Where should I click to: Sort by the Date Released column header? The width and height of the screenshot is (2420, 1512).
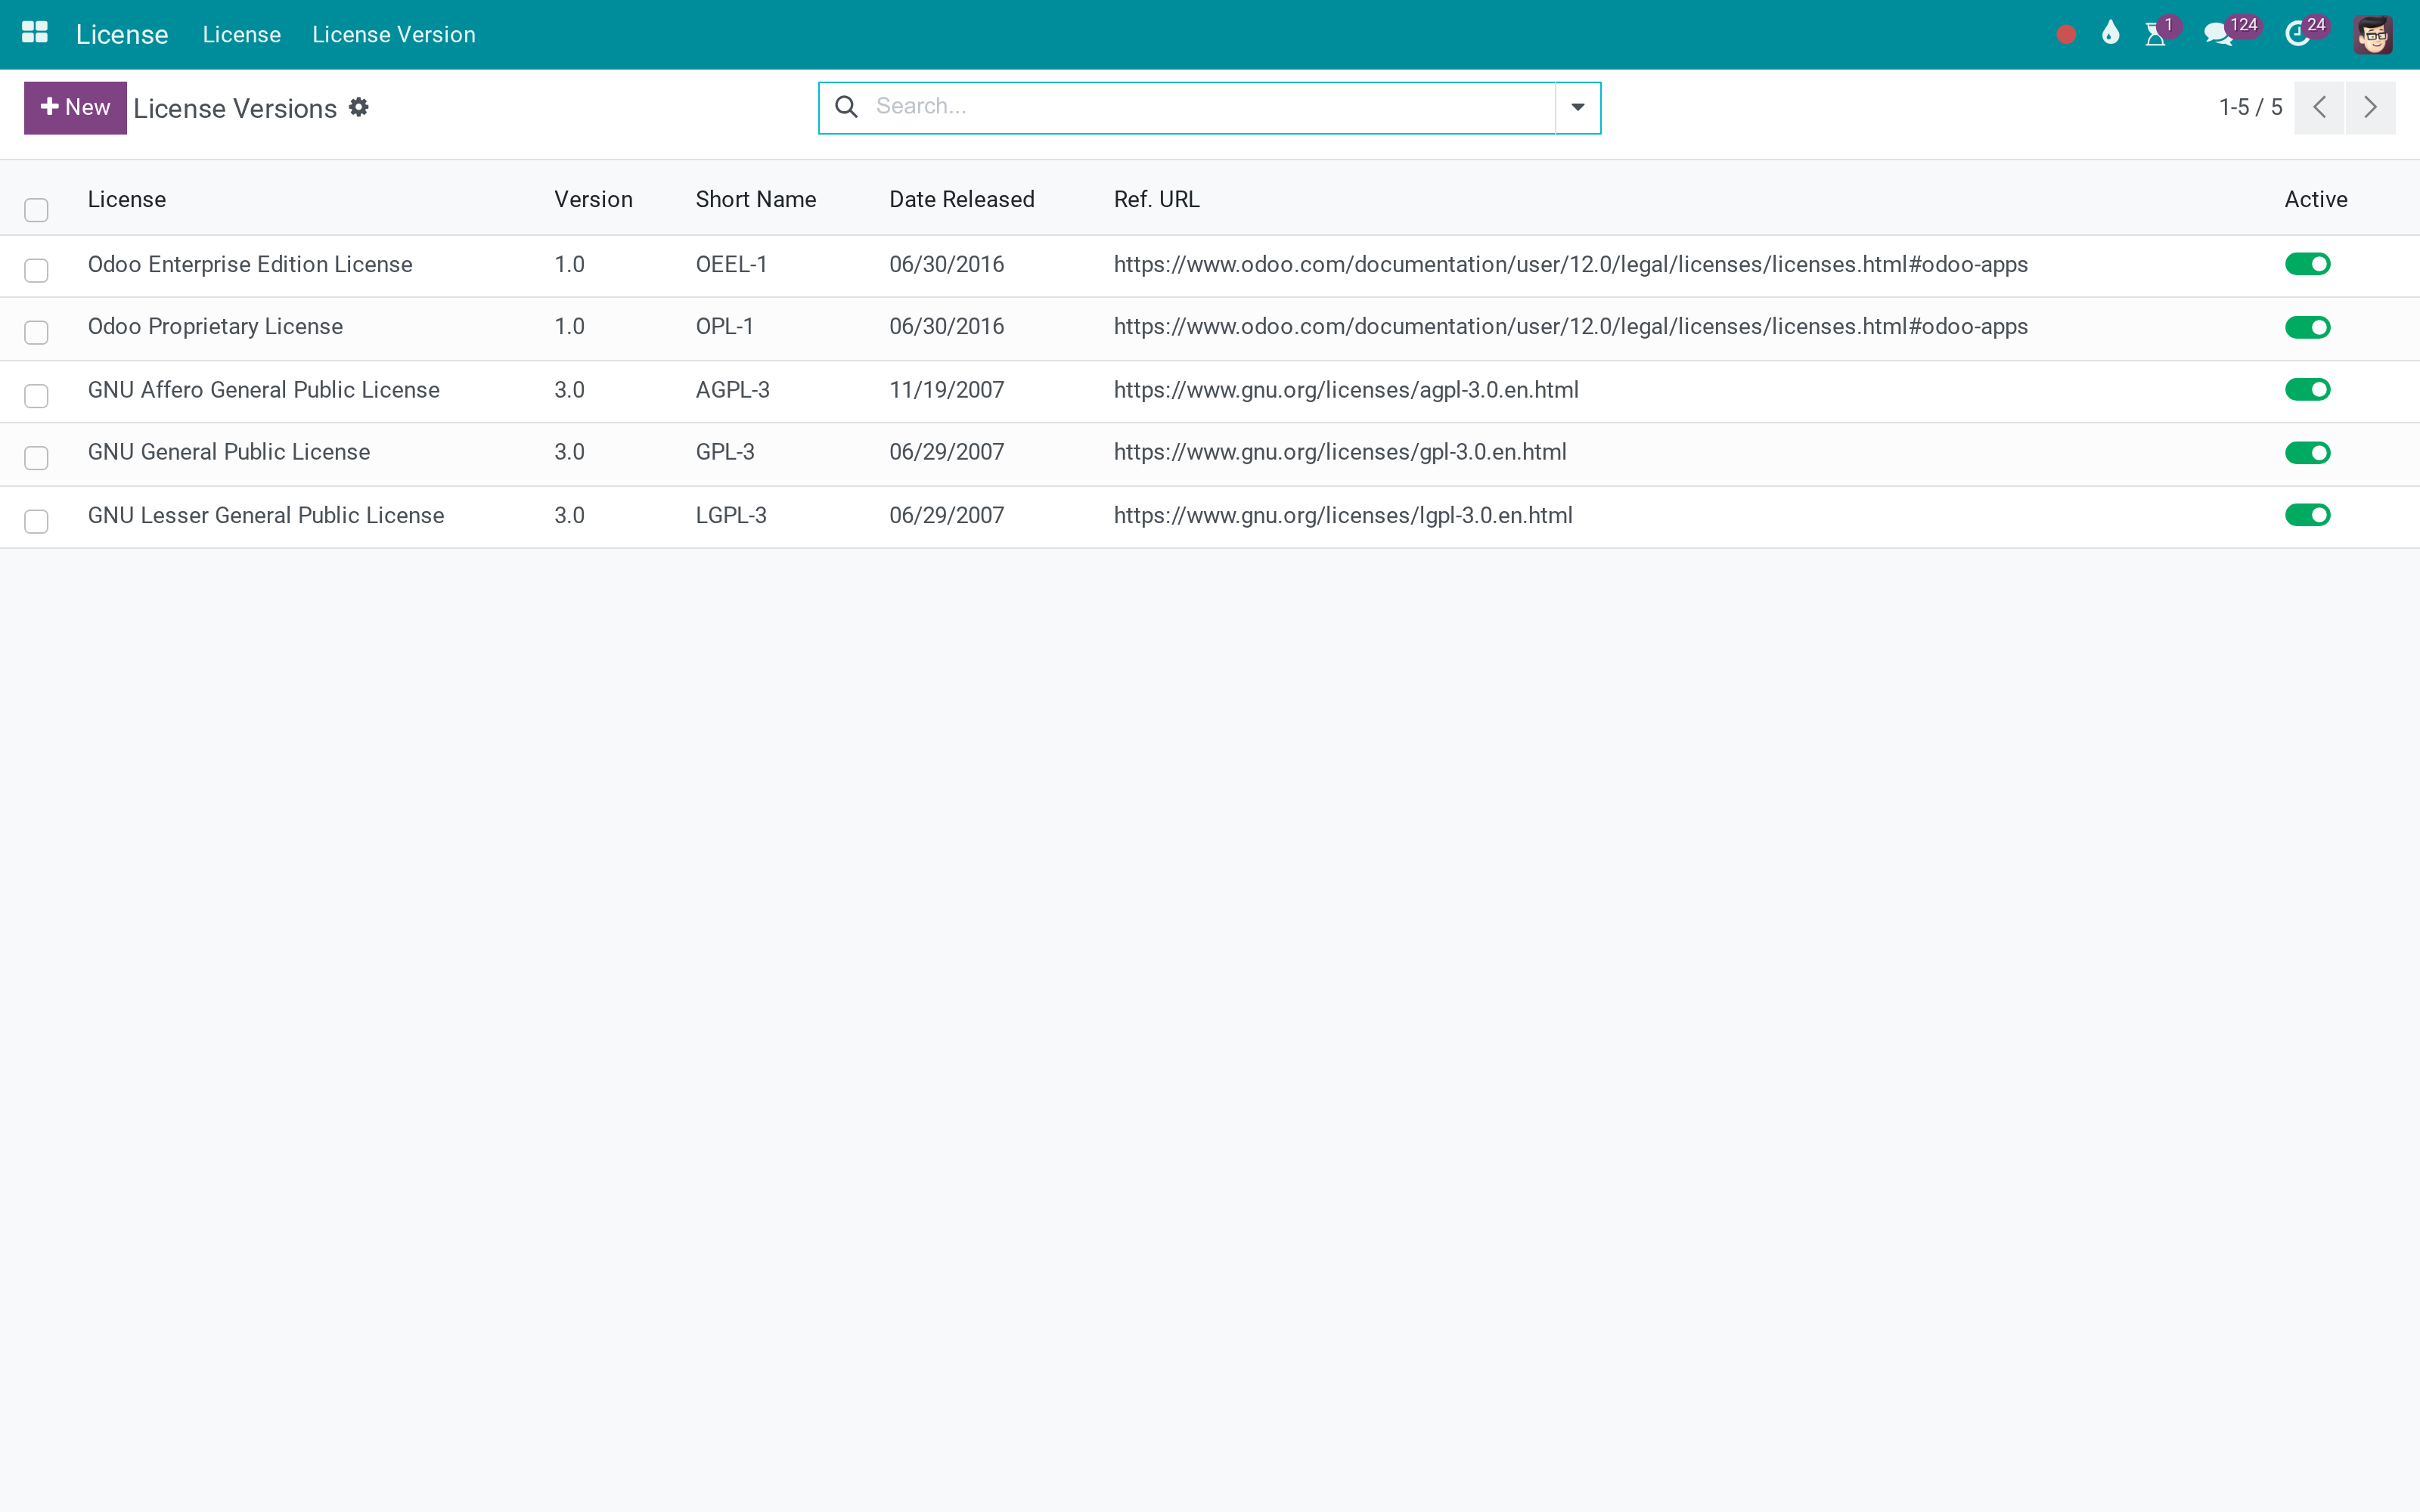962,199
